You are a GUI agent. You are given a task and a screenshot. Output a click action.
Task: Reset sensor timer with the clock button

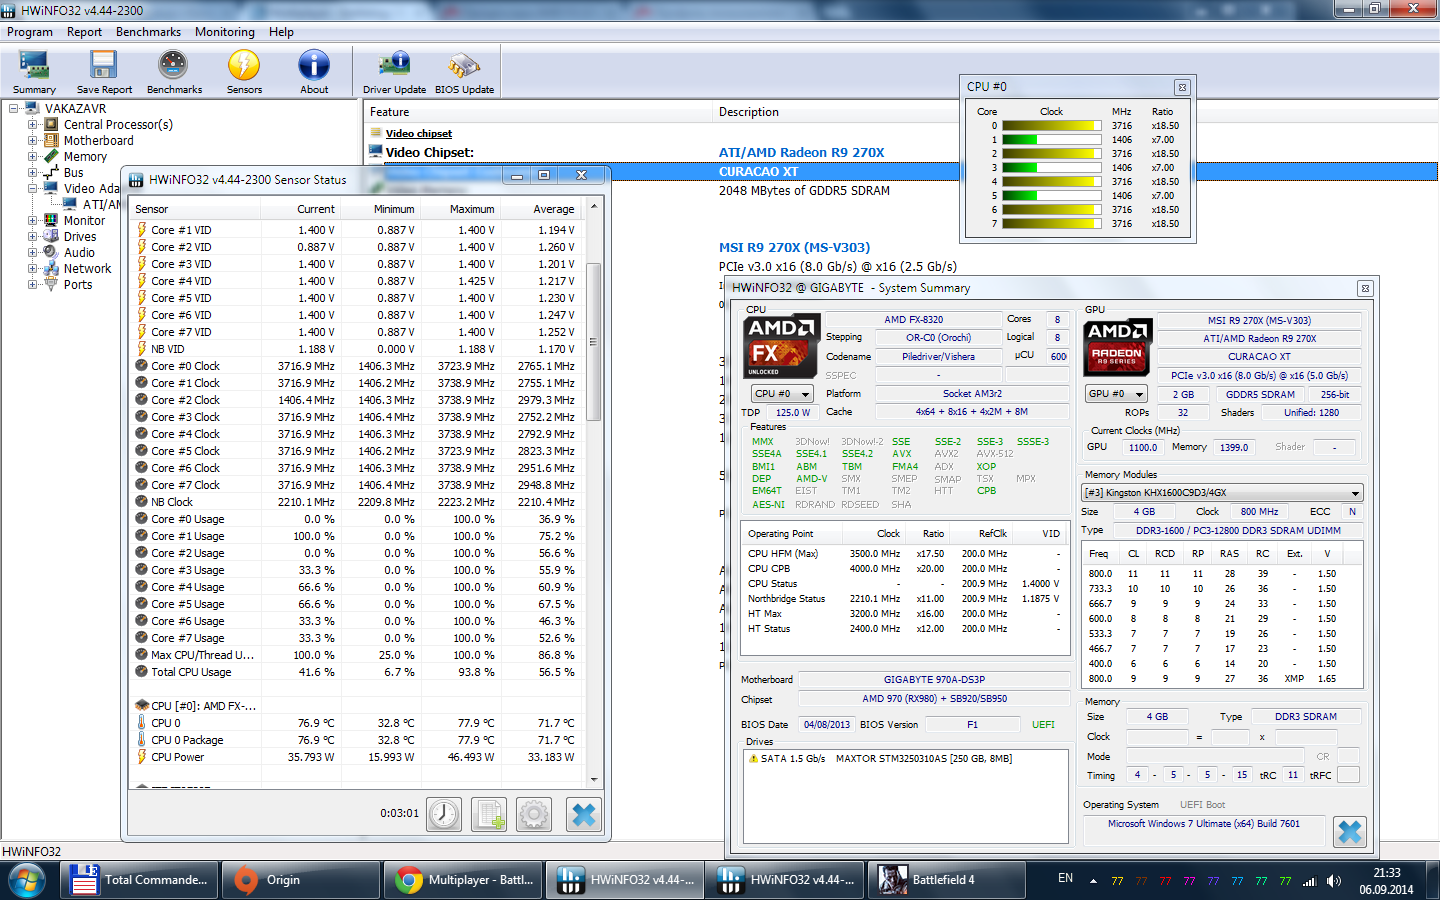pos(444,815)
